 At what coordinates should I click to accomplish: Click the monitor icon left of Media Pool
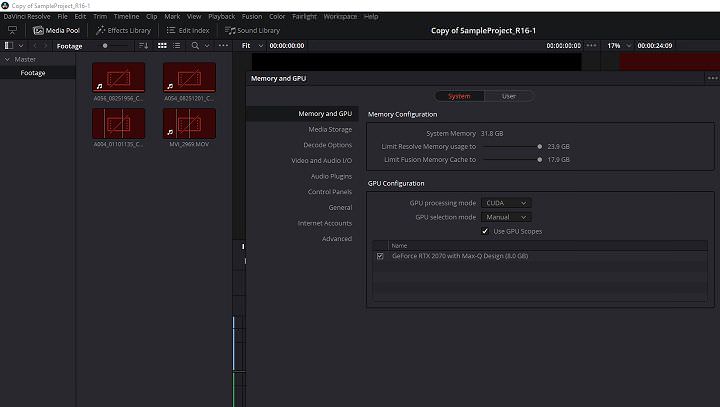(x=12, y=30)
